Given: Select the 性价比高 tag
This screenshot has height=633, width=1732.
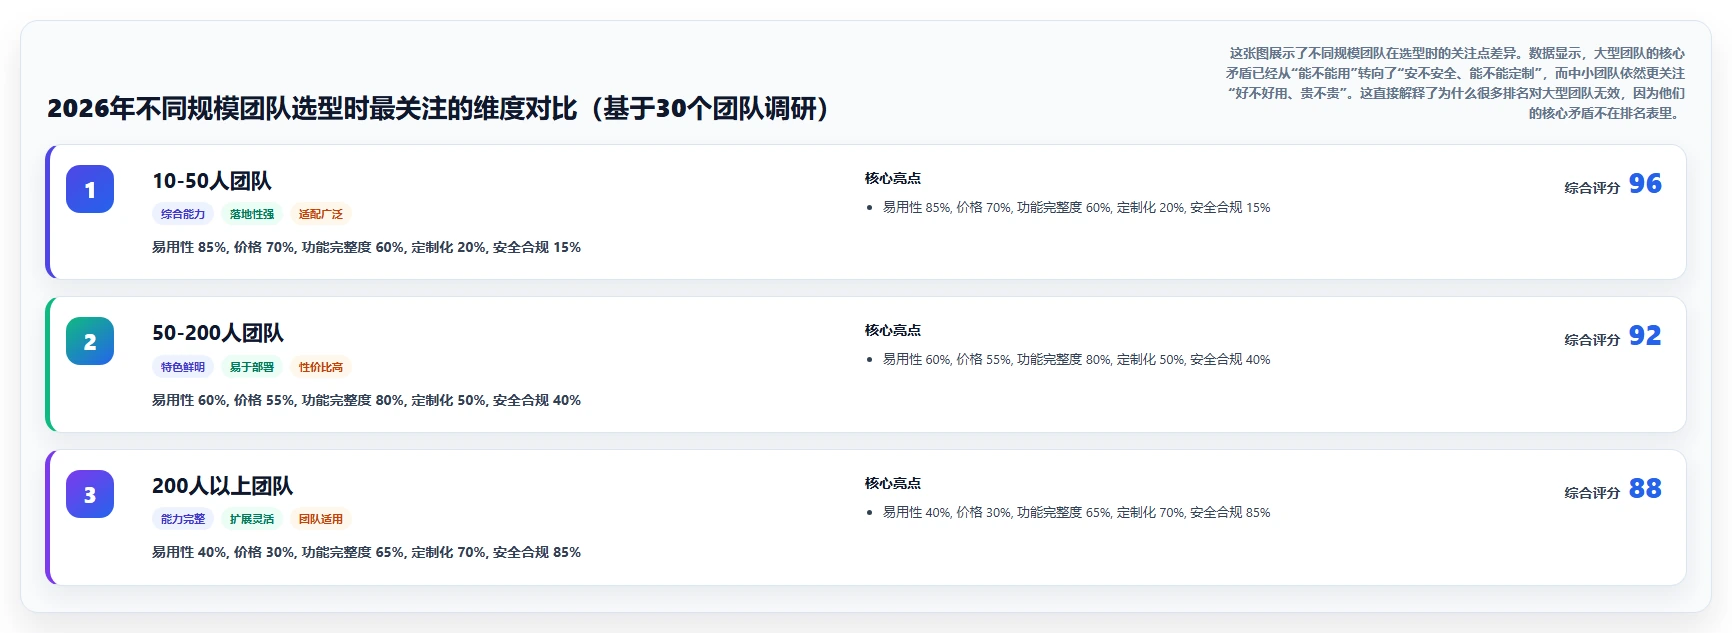Looking at the screenshot, I should pos(321,367).
